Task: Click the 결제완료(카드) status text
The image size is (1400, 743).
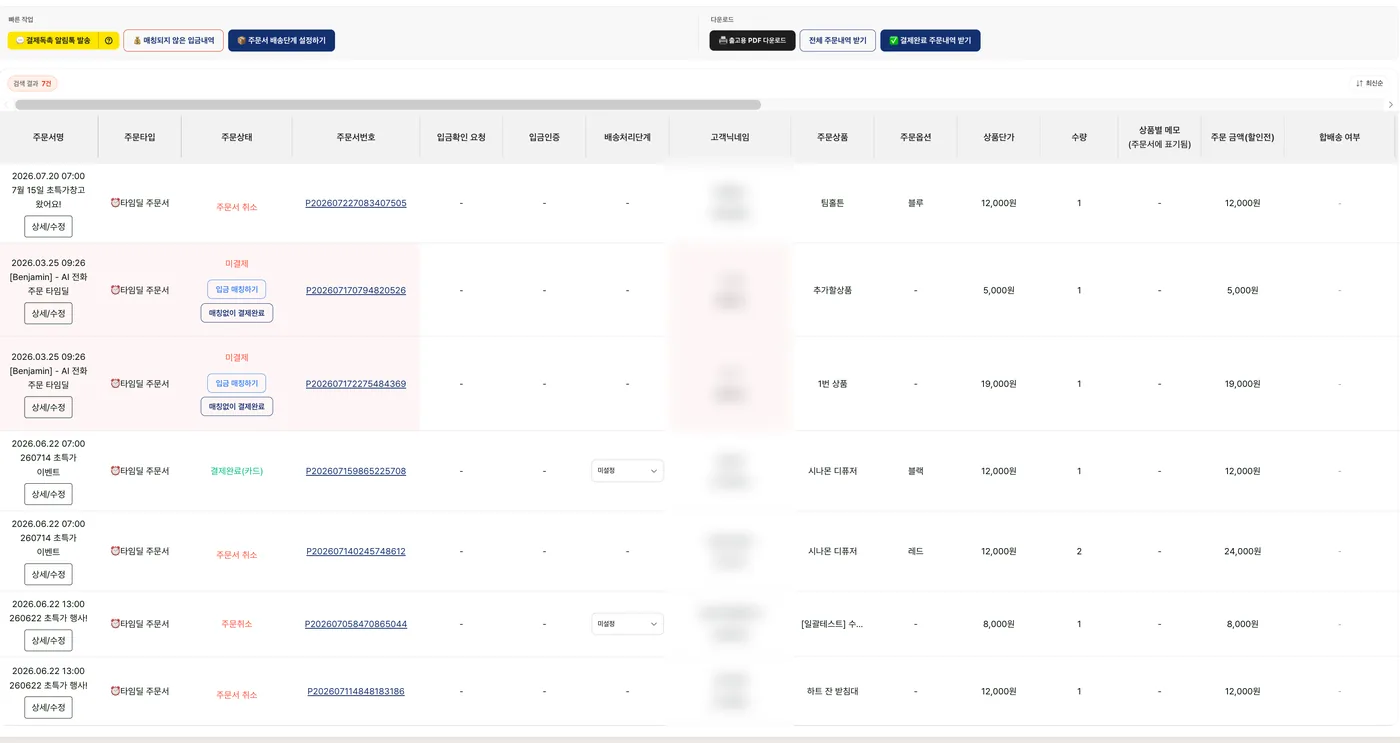Action: [237, 471]
